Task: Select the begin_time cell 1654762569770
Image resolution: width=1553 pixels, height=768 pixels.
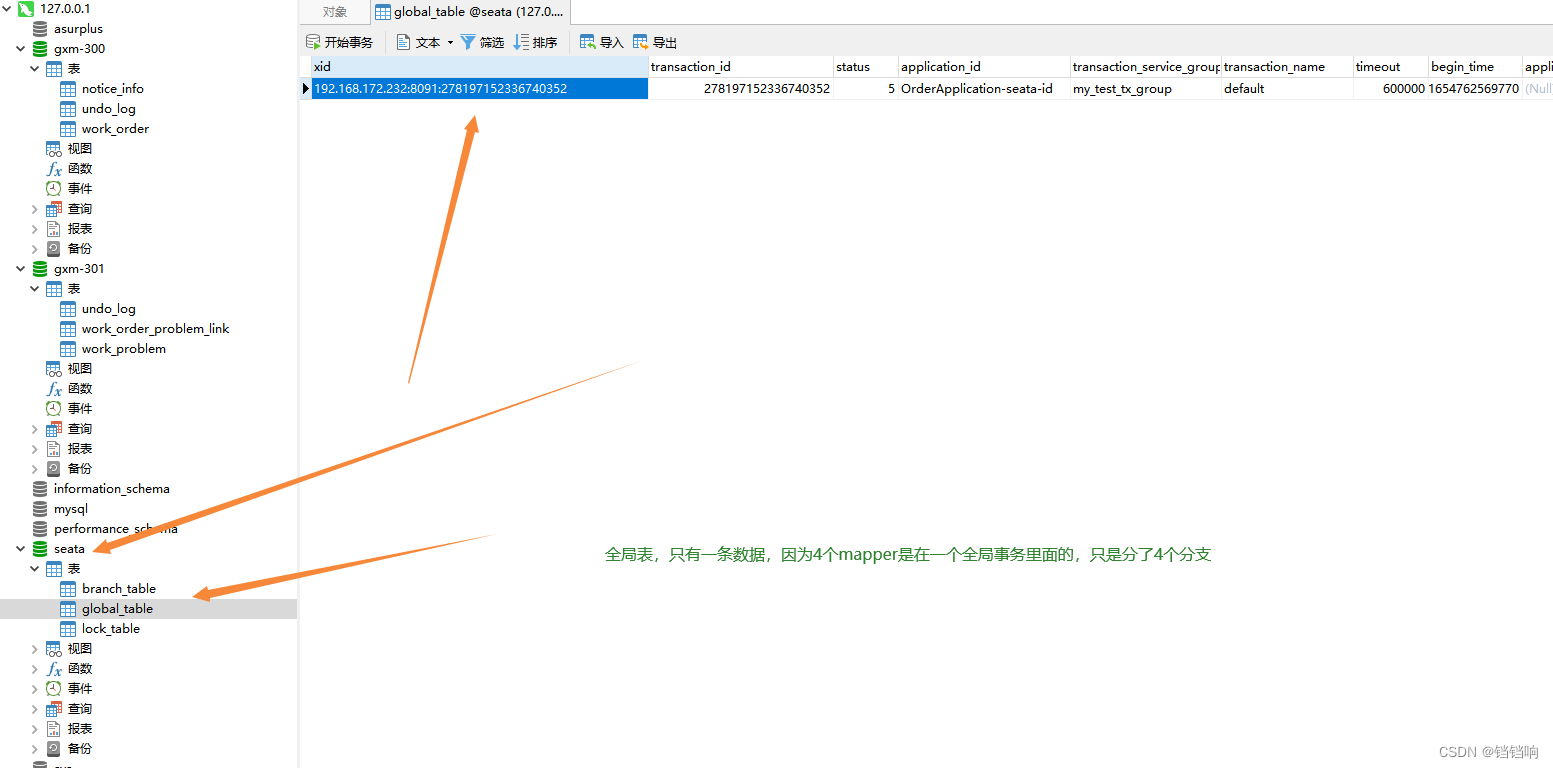Action: 1475,88
